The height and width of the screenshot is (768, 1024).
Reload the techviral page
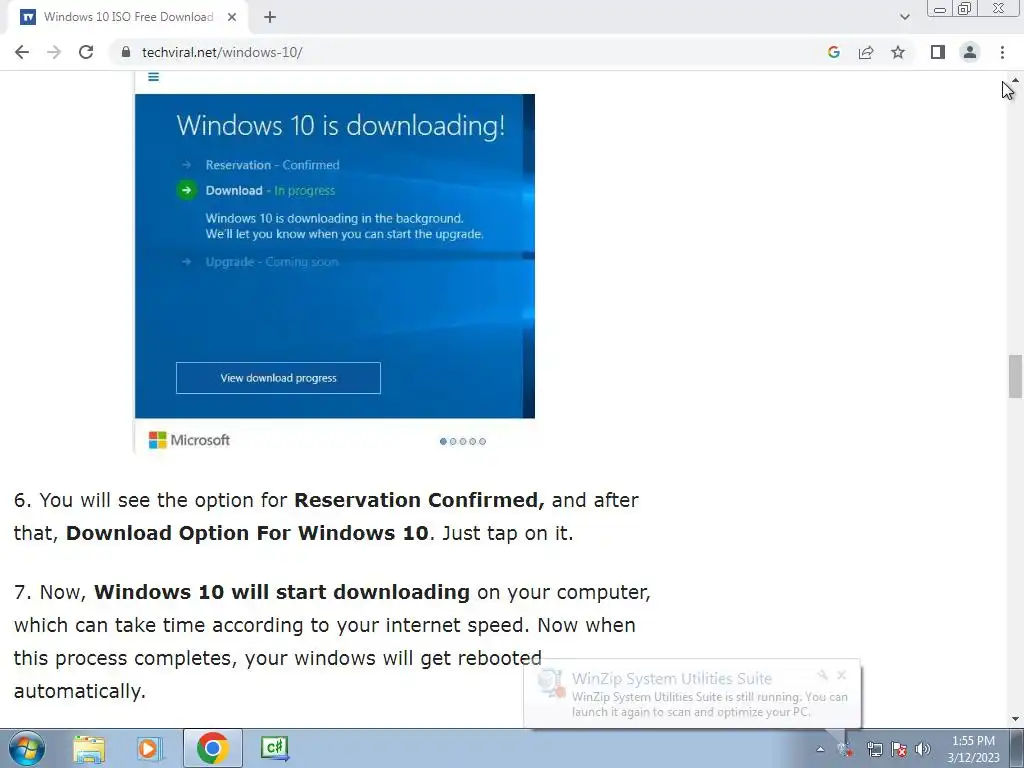86,52
